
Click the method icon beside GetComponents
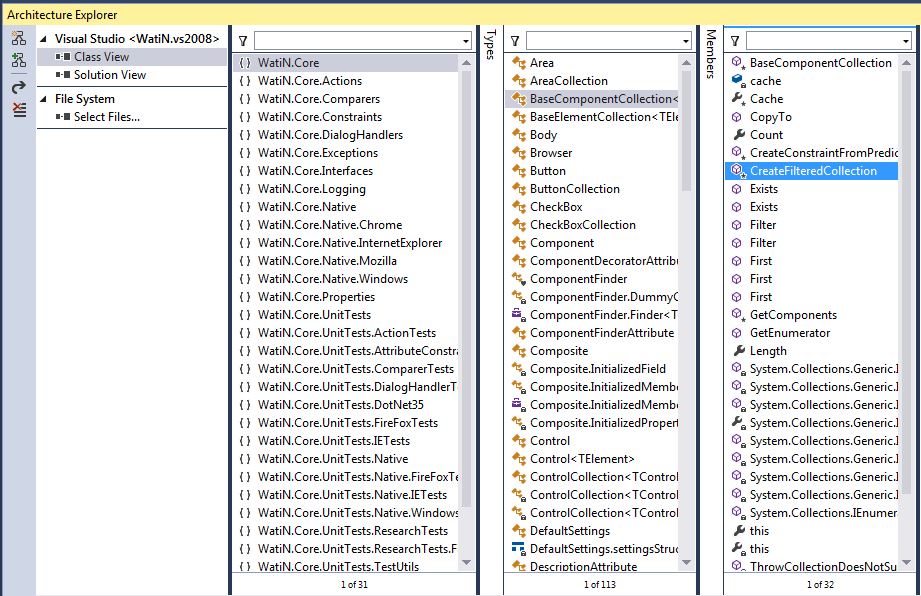coord(738,315)
